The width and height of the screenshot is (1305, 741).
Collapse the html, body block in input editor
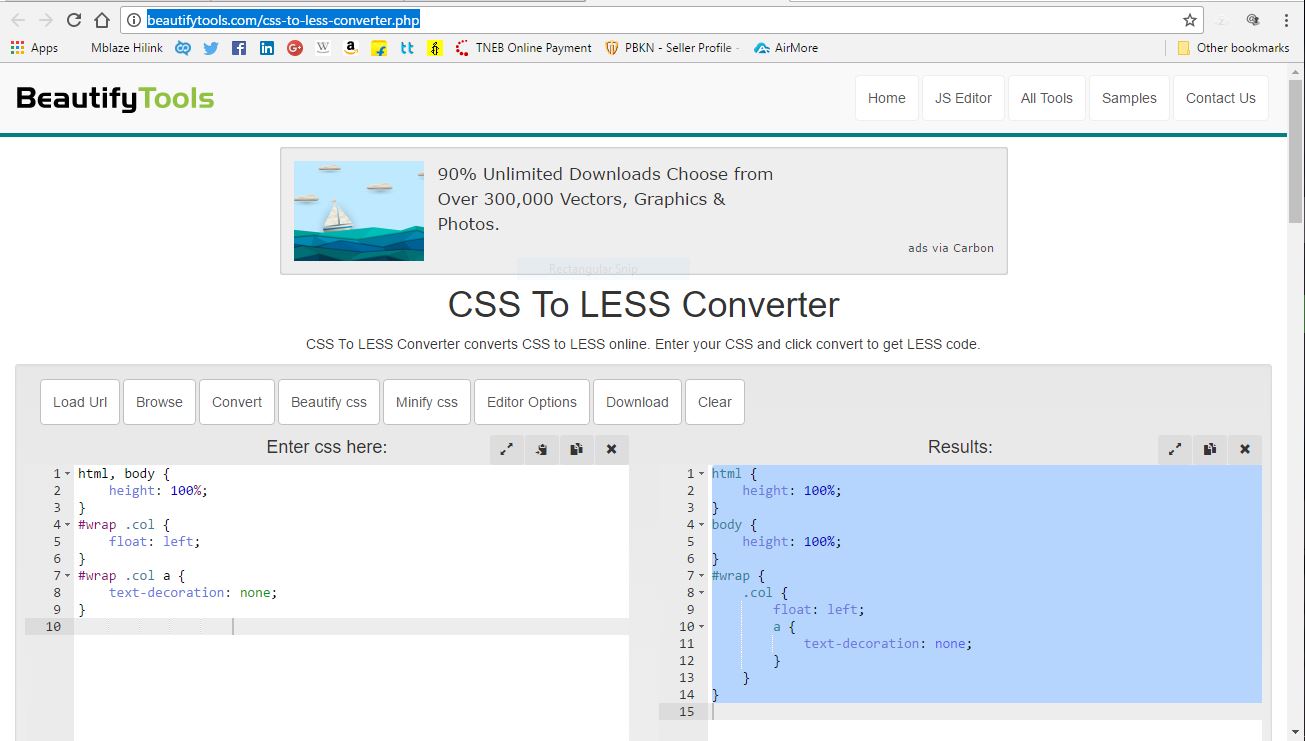(x=67, y=474)
